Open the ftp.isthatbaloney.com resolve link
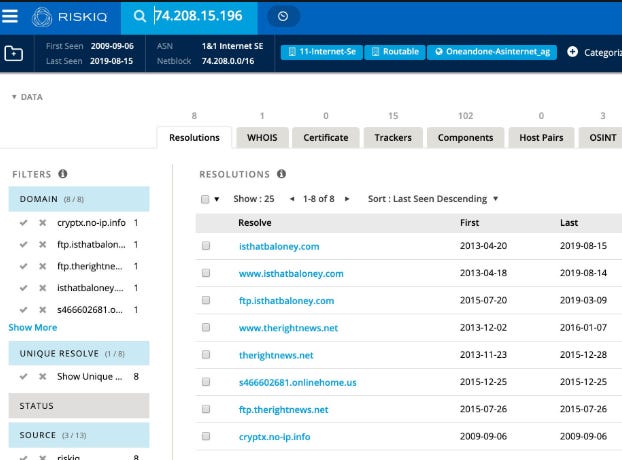The width and height of the screenshot is (622, 460). coord(286,301)
